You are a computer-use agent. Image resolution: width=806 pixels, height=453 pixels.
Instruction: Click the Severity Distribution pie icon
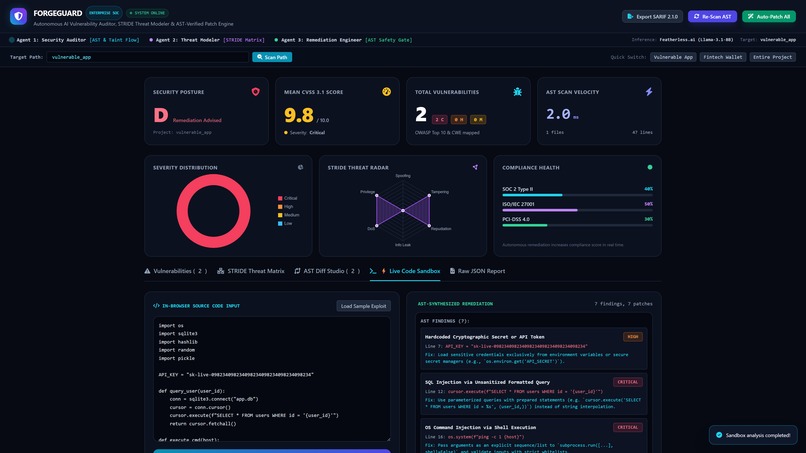300,167
